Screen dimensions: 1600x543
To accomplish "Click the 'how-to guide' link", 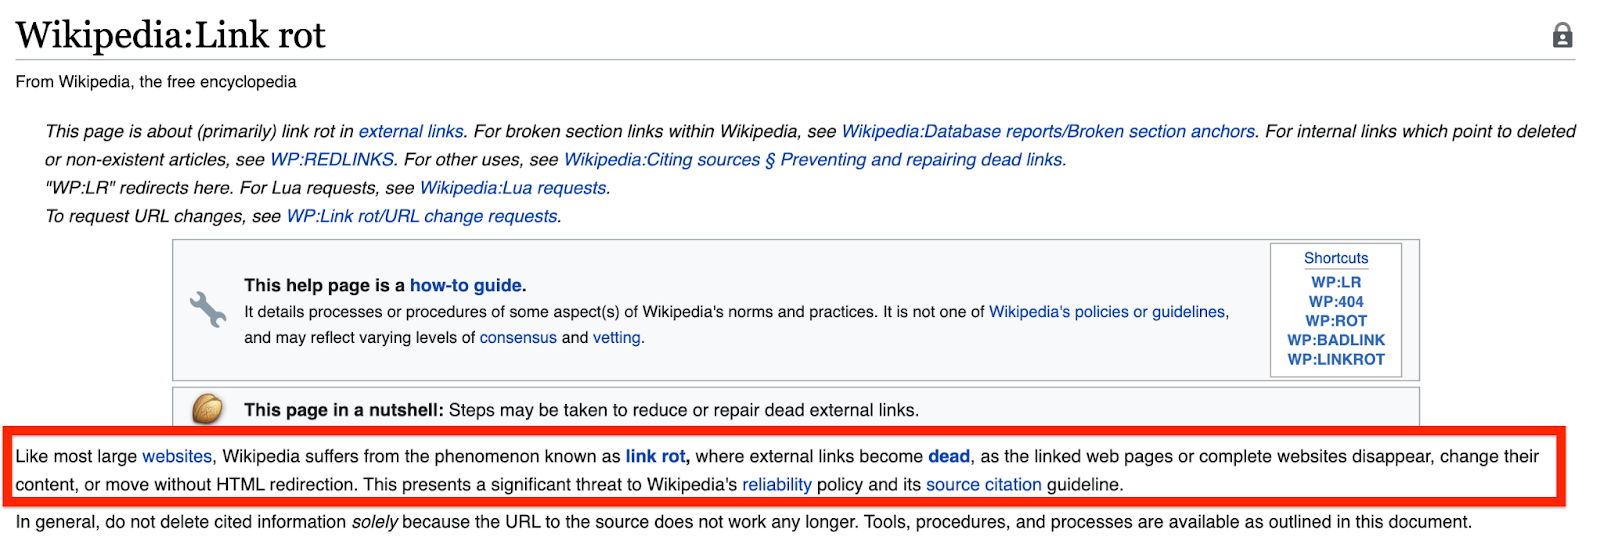I will 465,285.
